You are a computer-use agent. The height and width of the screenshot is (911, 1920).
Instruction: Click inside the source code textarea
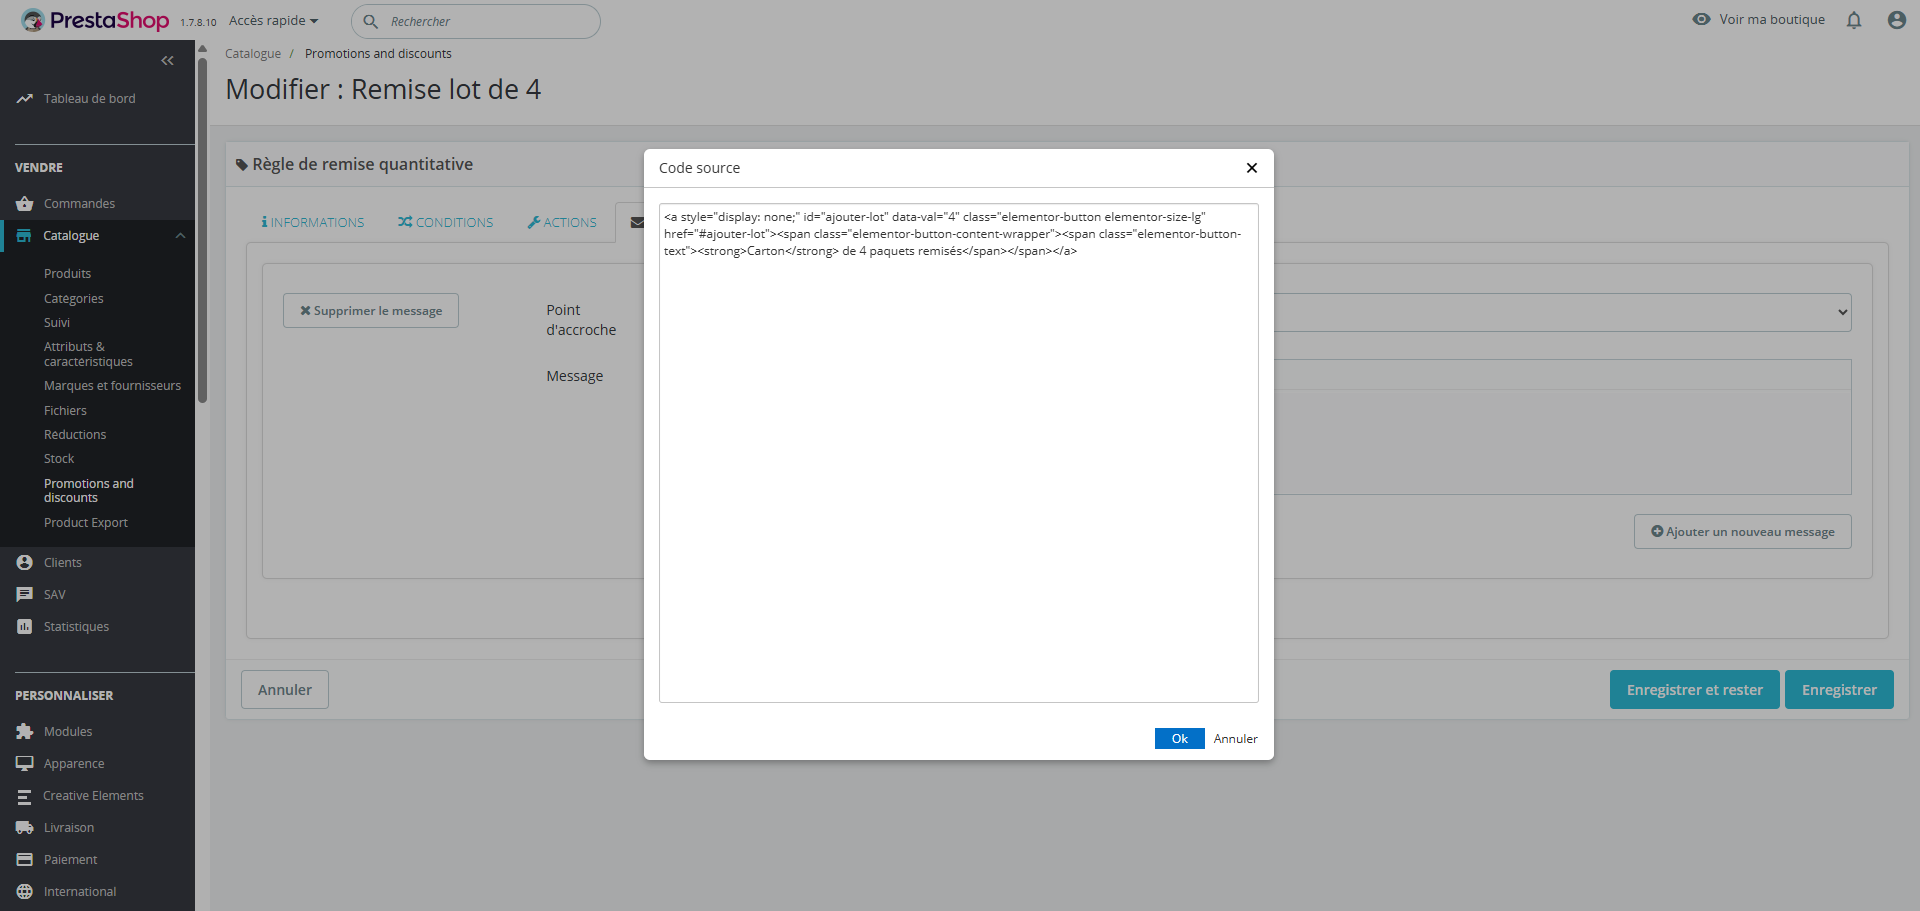click(x=959, y=453)
